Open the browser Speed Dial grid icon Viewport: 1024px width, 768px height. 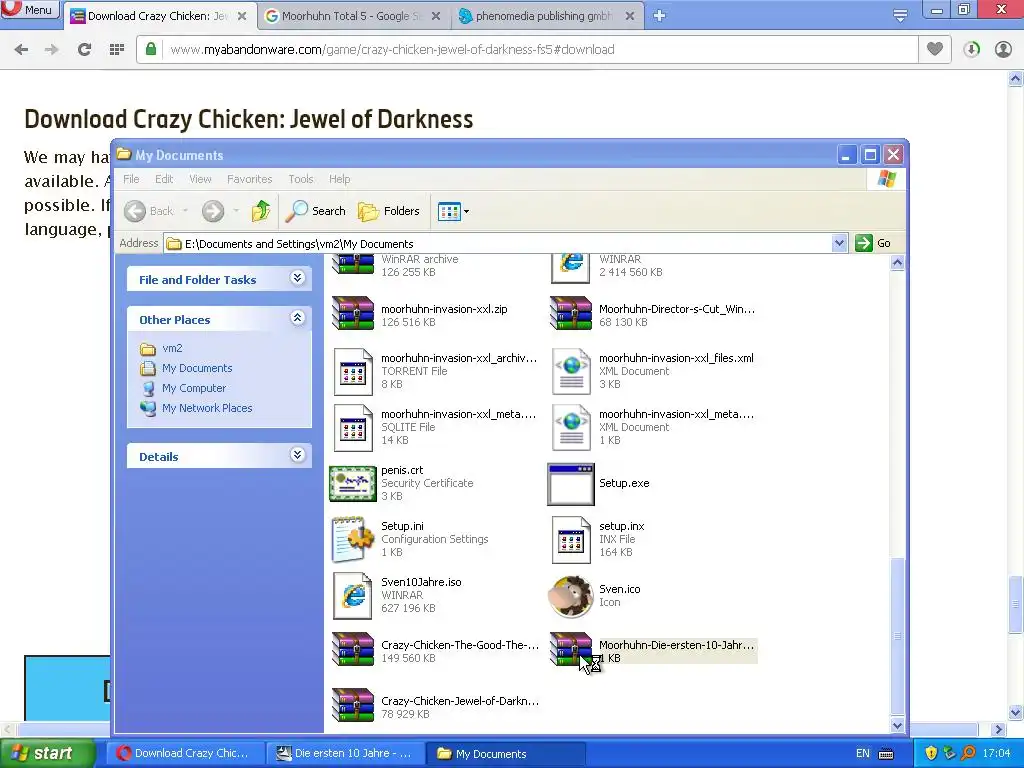(117, 49)
